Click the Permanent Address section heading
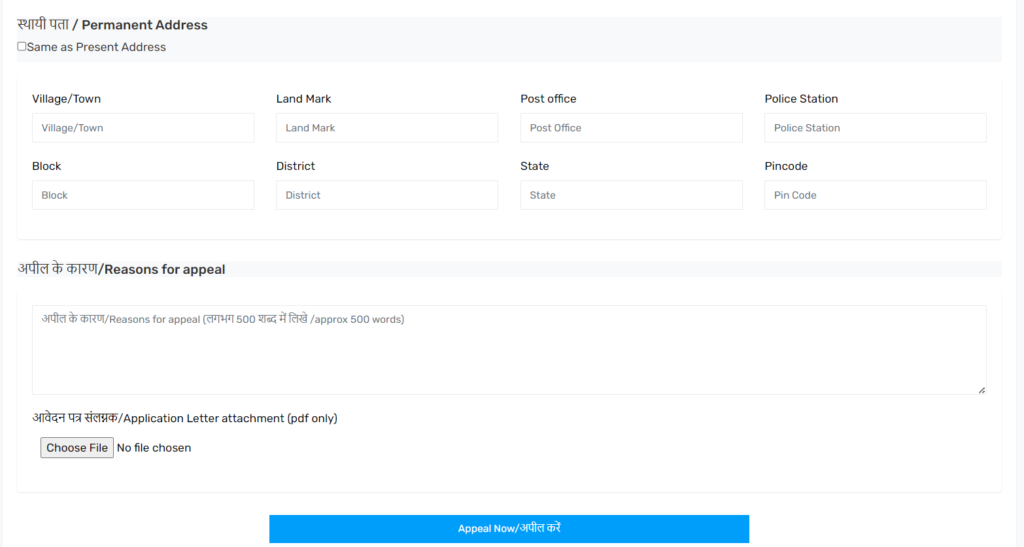 (x=113, y=25)
